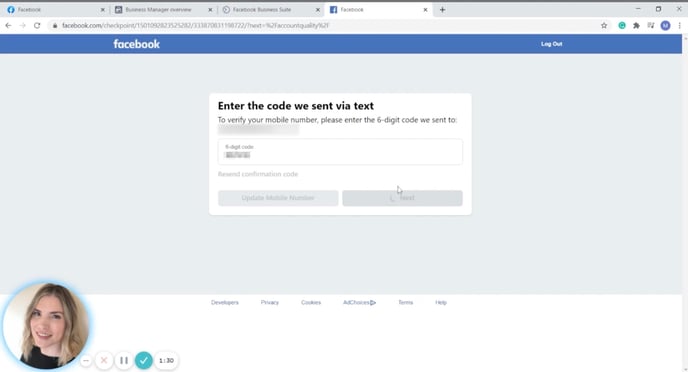Collapse the recorder with the minus button
The height and width of the screenshot is (372, 688).
(86, 361)
